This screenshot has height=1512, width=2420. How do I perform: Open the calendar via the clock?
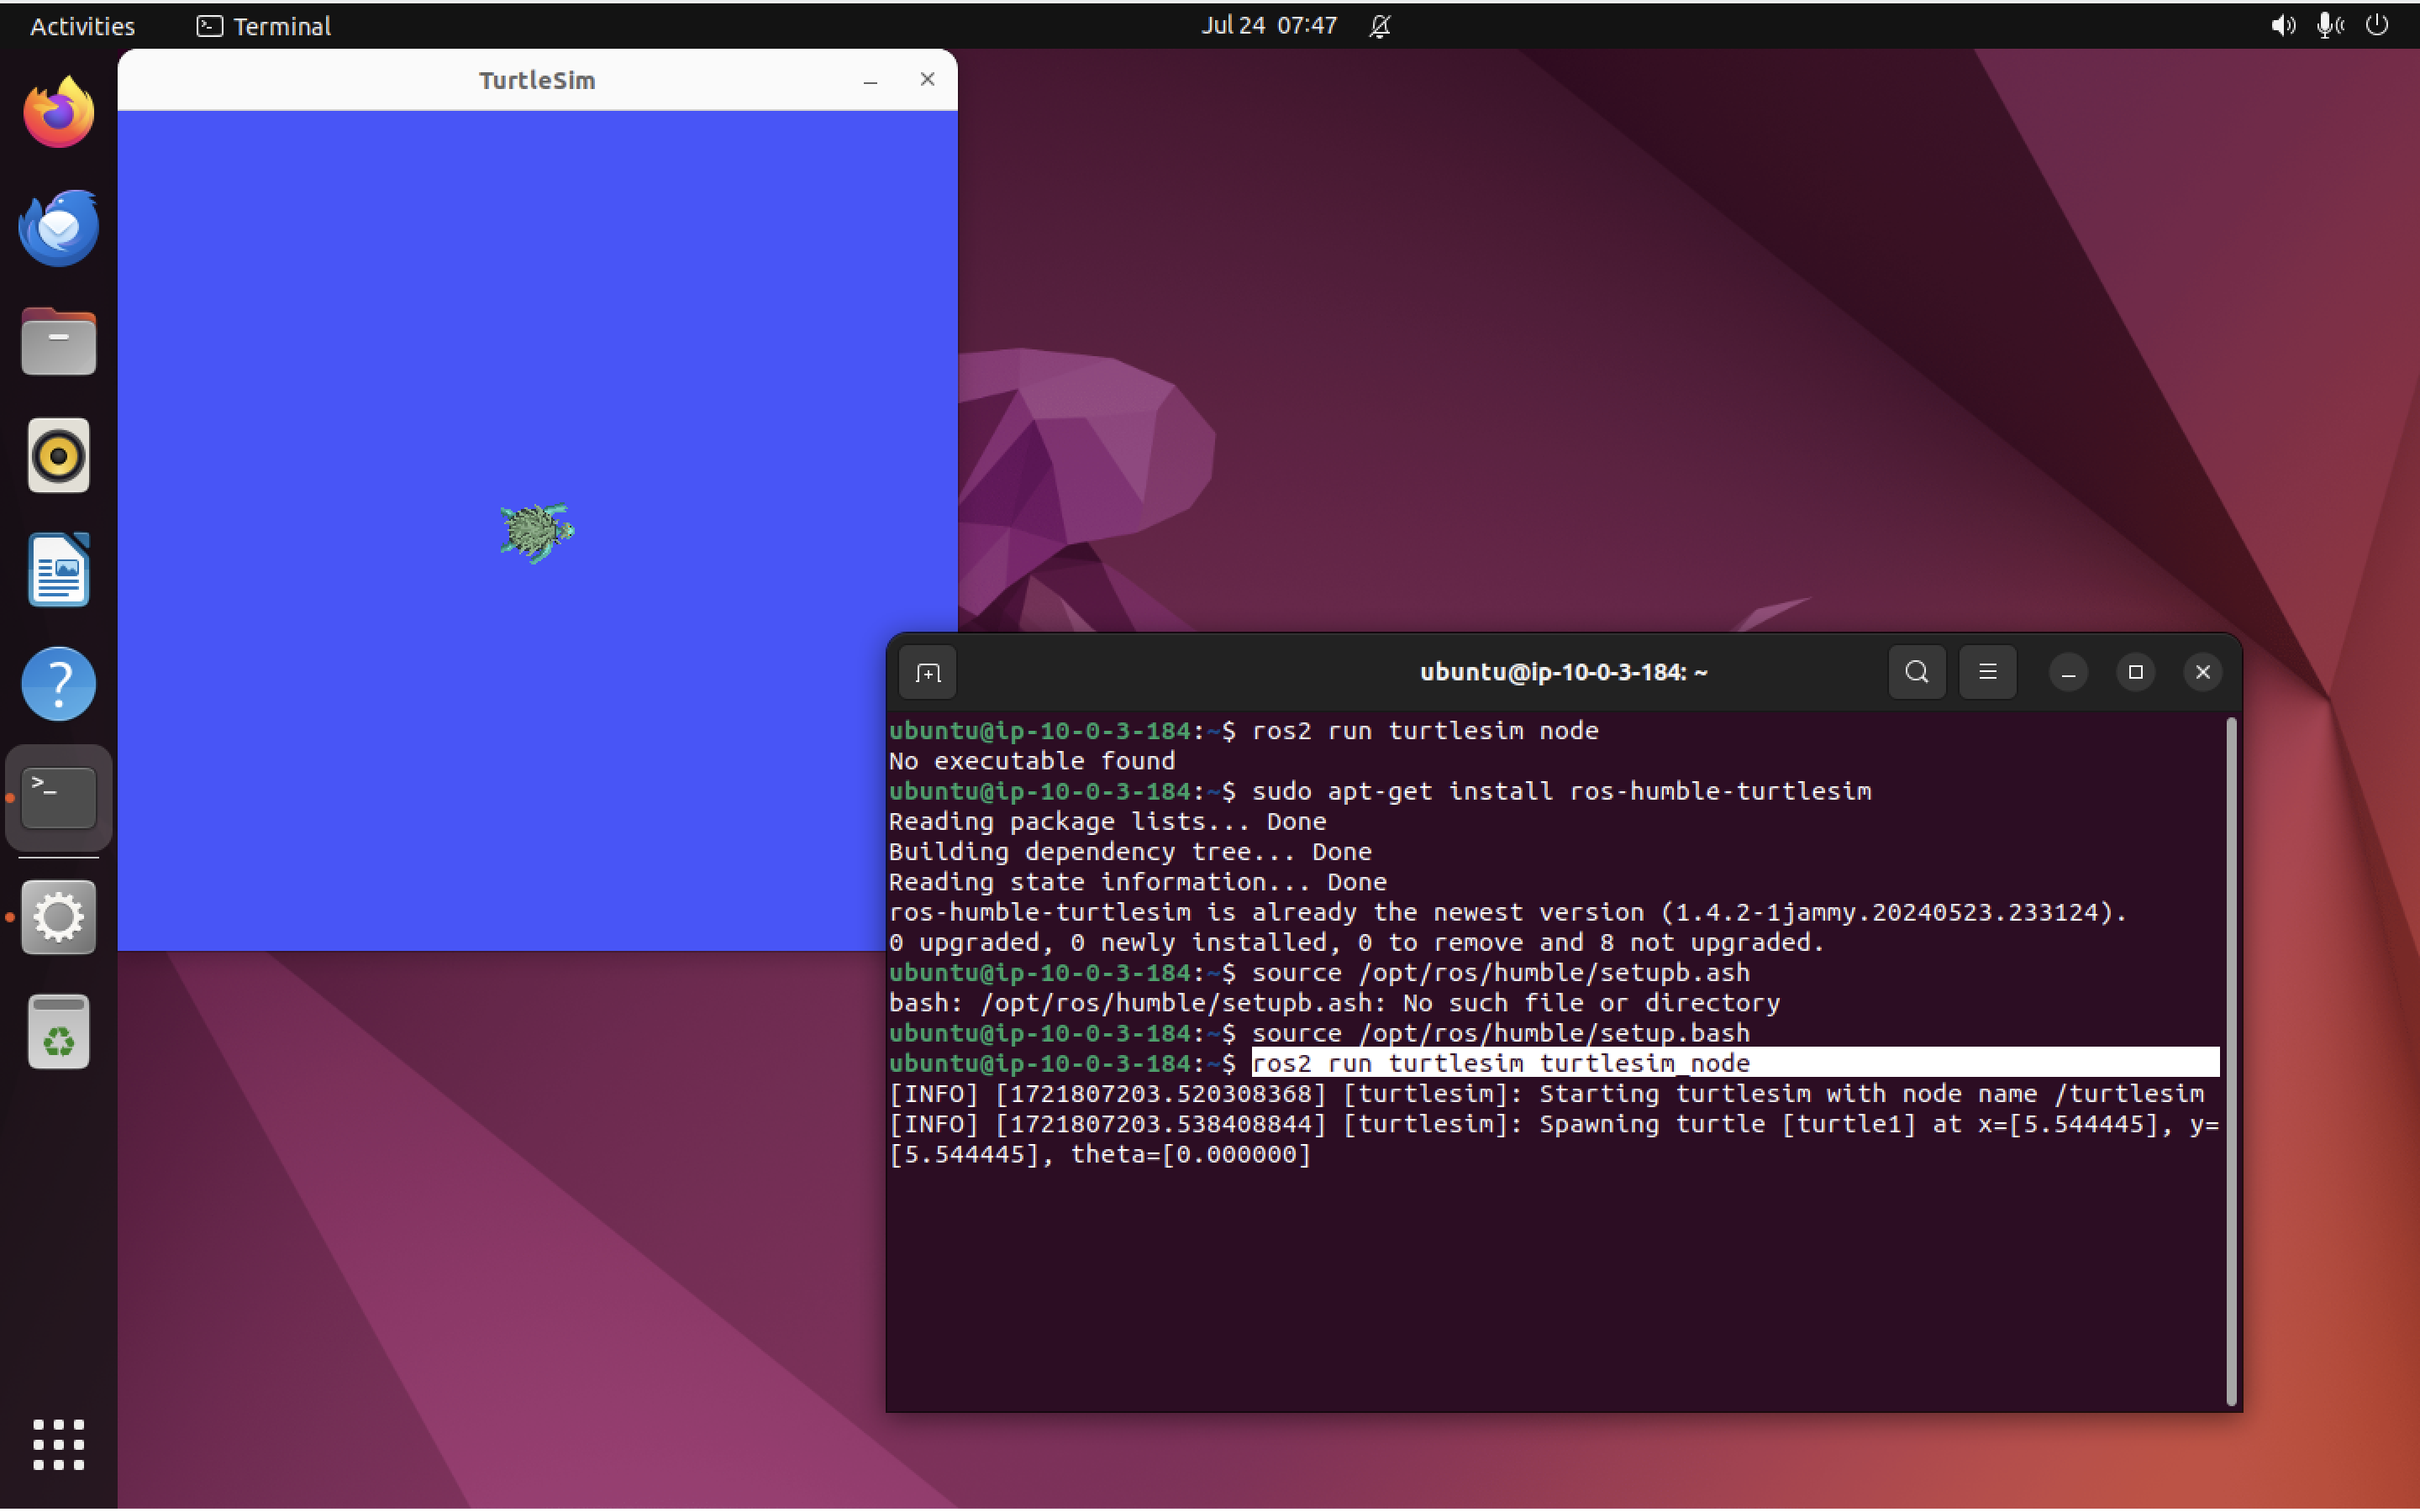click(x=1267, y=25)
